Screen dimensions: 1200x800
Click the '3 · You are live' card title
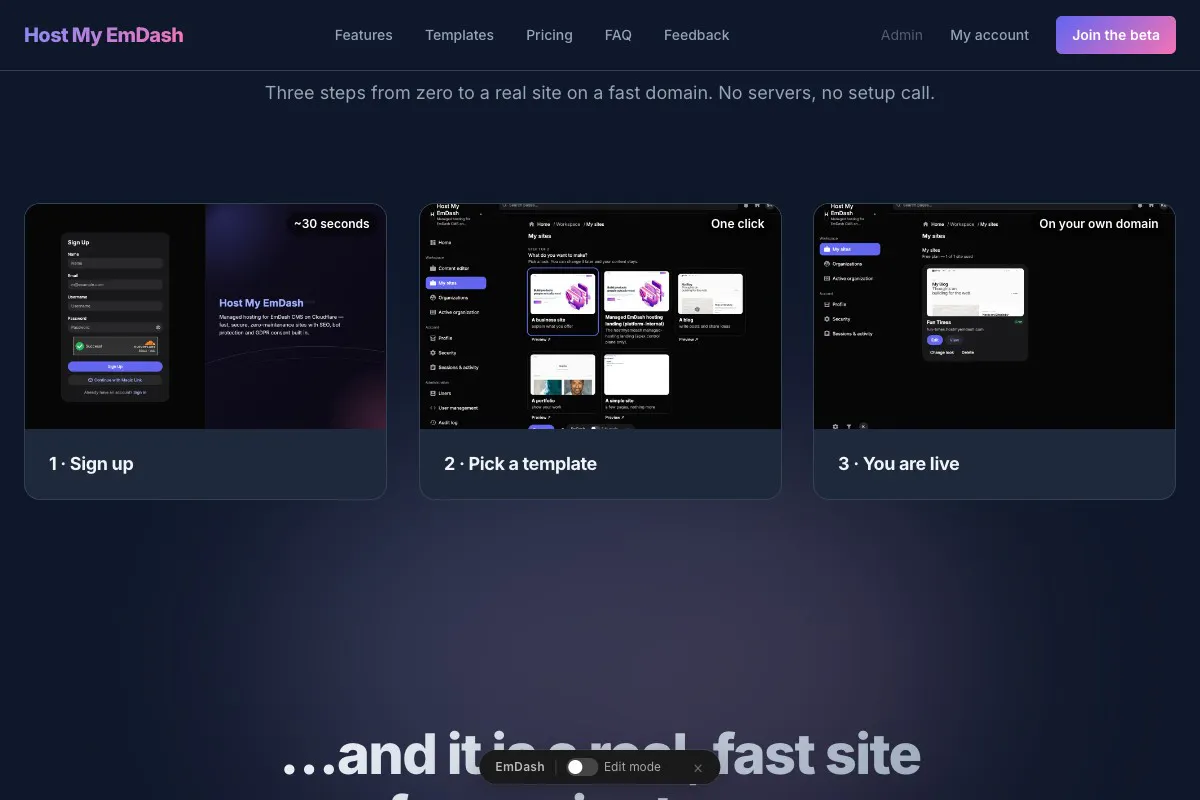click(x=898, y=464)
